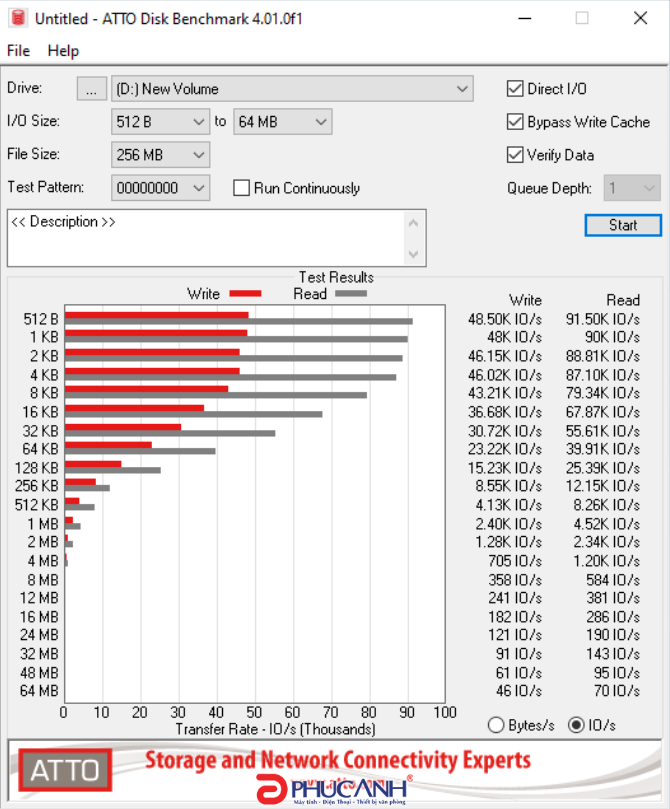
Task: Expand the Drive selection dropdown
Action: click(x=292, y=89)
